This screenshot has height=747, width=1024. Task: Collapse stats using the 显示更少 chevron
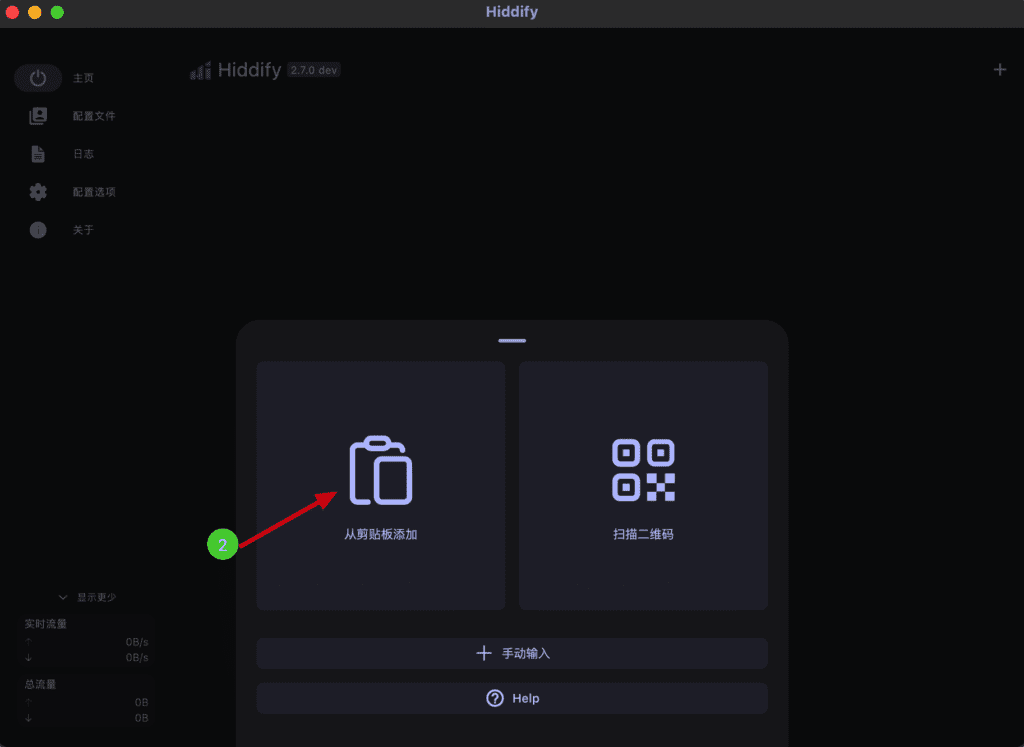63,597
